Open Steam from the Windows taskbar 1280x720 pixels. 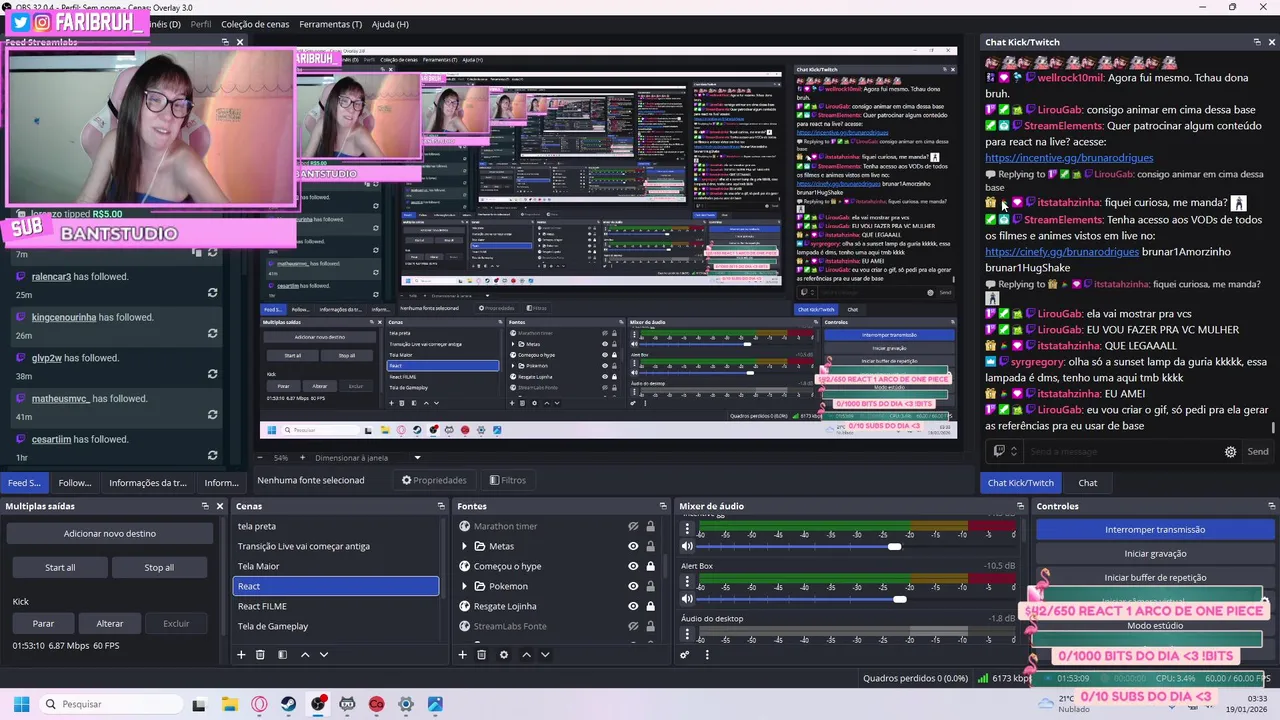(288, 704)
